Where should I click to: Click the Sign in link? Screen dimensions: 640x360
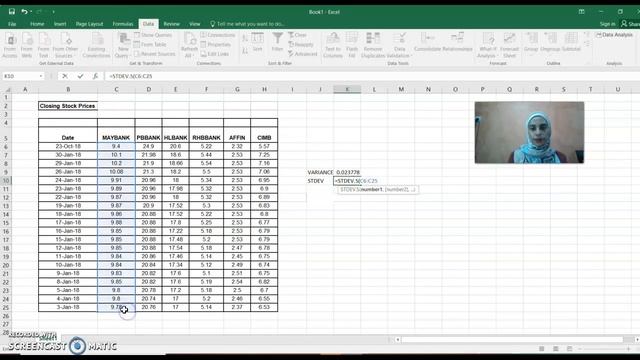point(607,24)
